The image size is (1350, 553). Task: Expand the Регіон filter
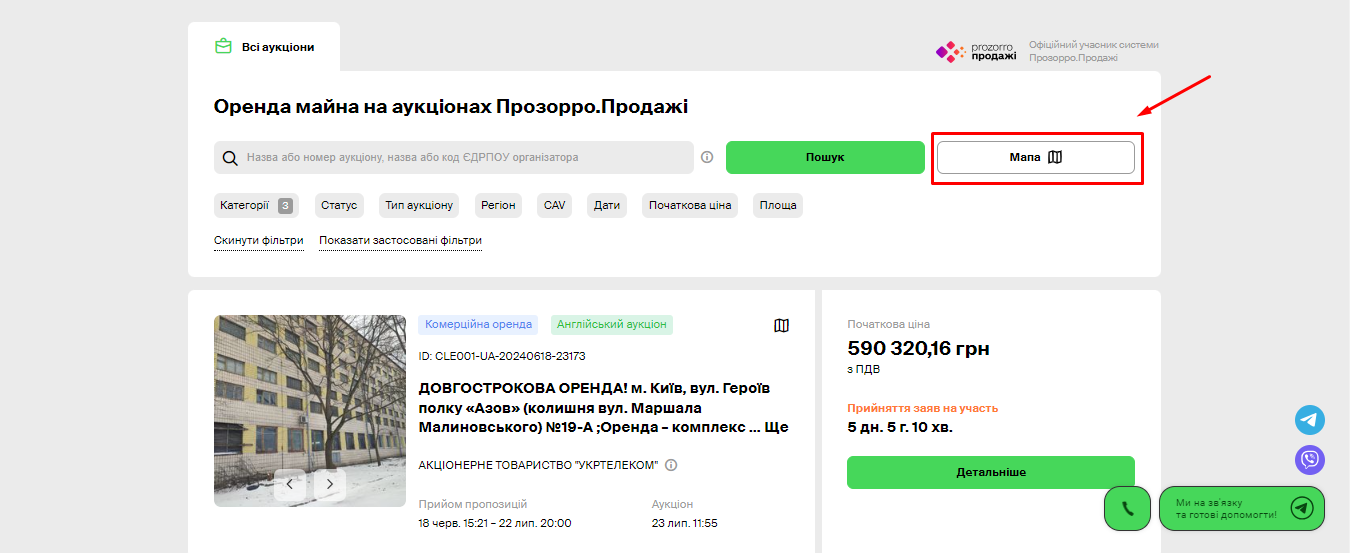497,205
